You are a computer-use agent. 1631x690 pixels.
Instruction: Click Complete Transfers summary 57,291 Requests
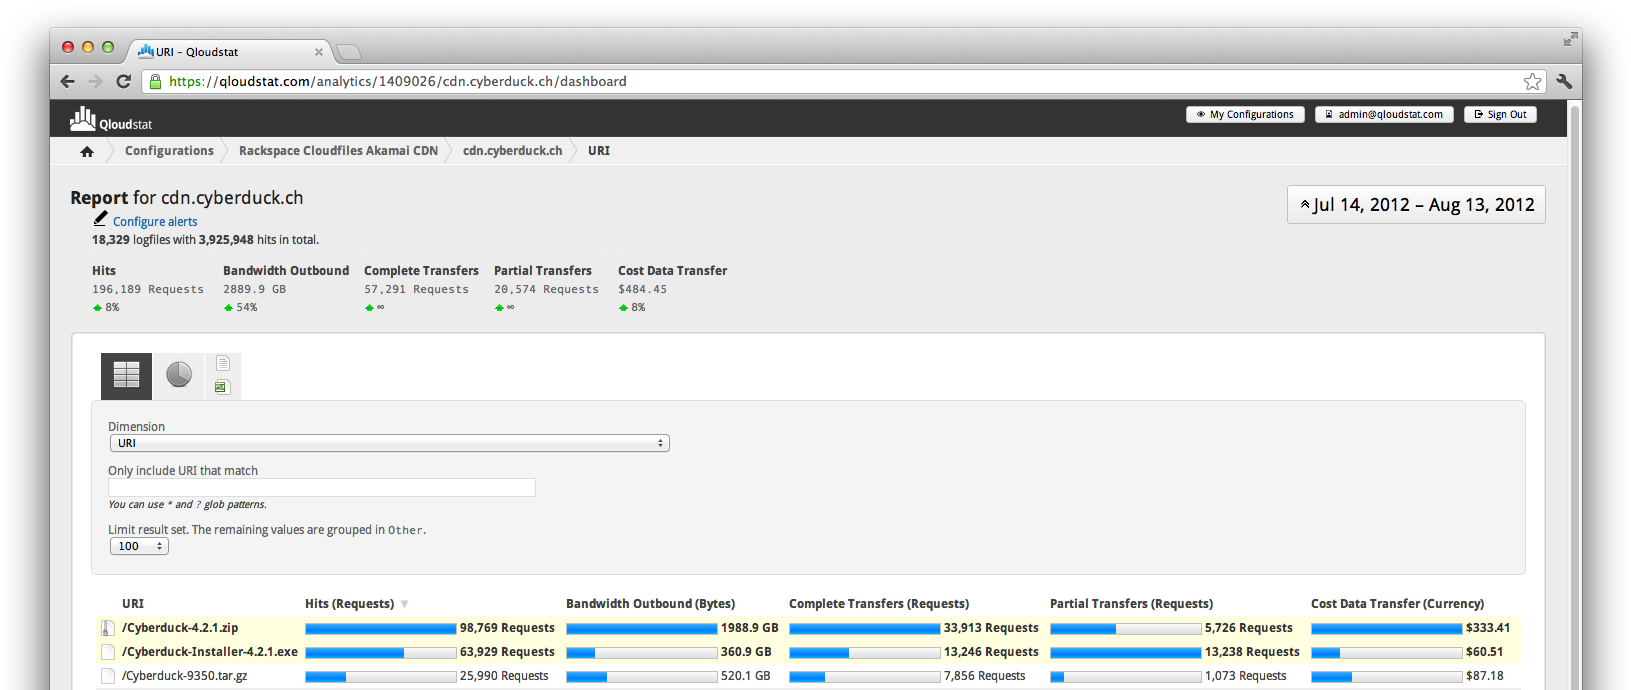pyautogui.click(x=416, y=289)
